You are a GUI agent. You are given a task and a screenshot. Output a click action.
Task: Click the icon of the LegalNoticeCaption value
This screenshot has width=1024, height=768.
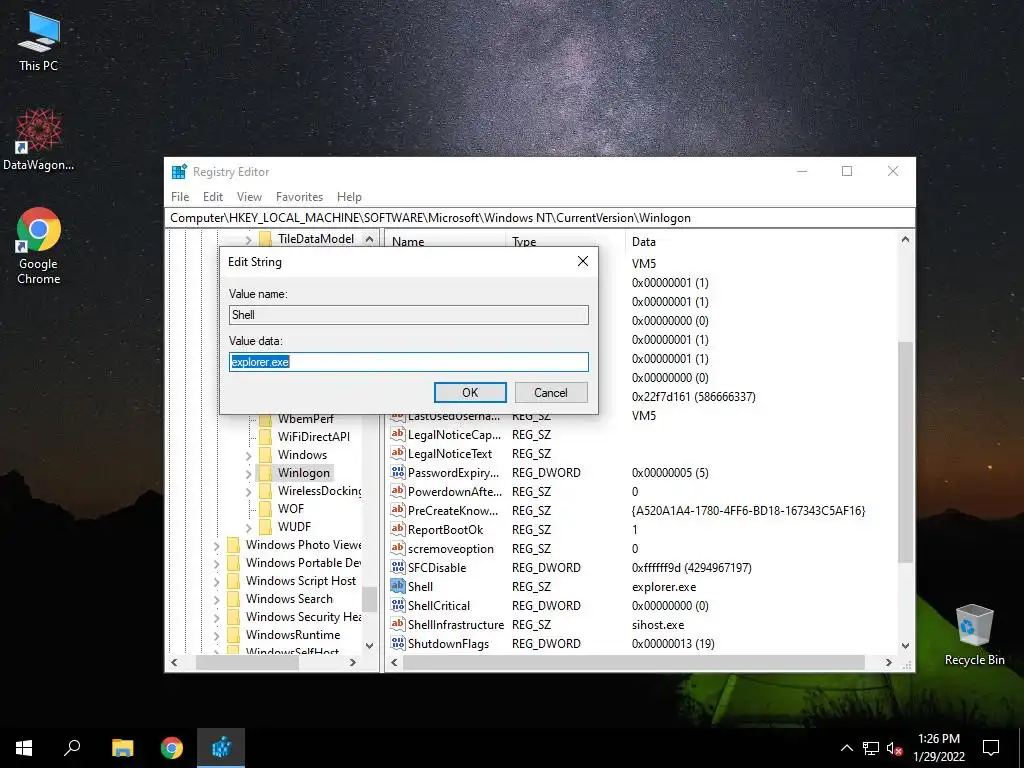coord(398,434)
